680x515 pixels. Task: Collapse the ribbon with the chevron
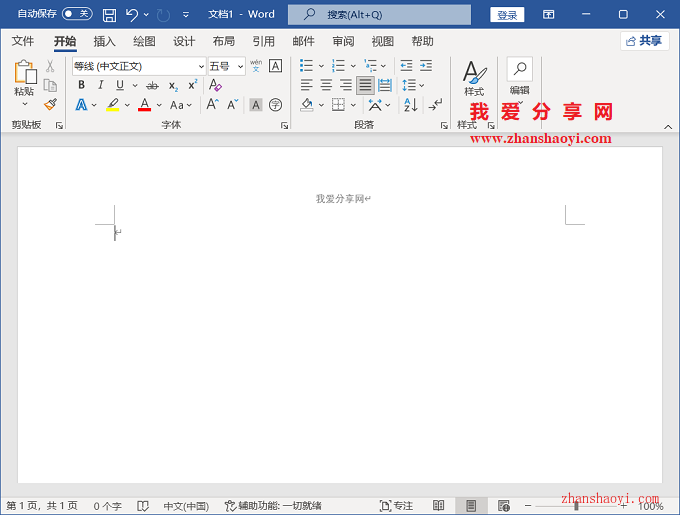click(668, 127)
